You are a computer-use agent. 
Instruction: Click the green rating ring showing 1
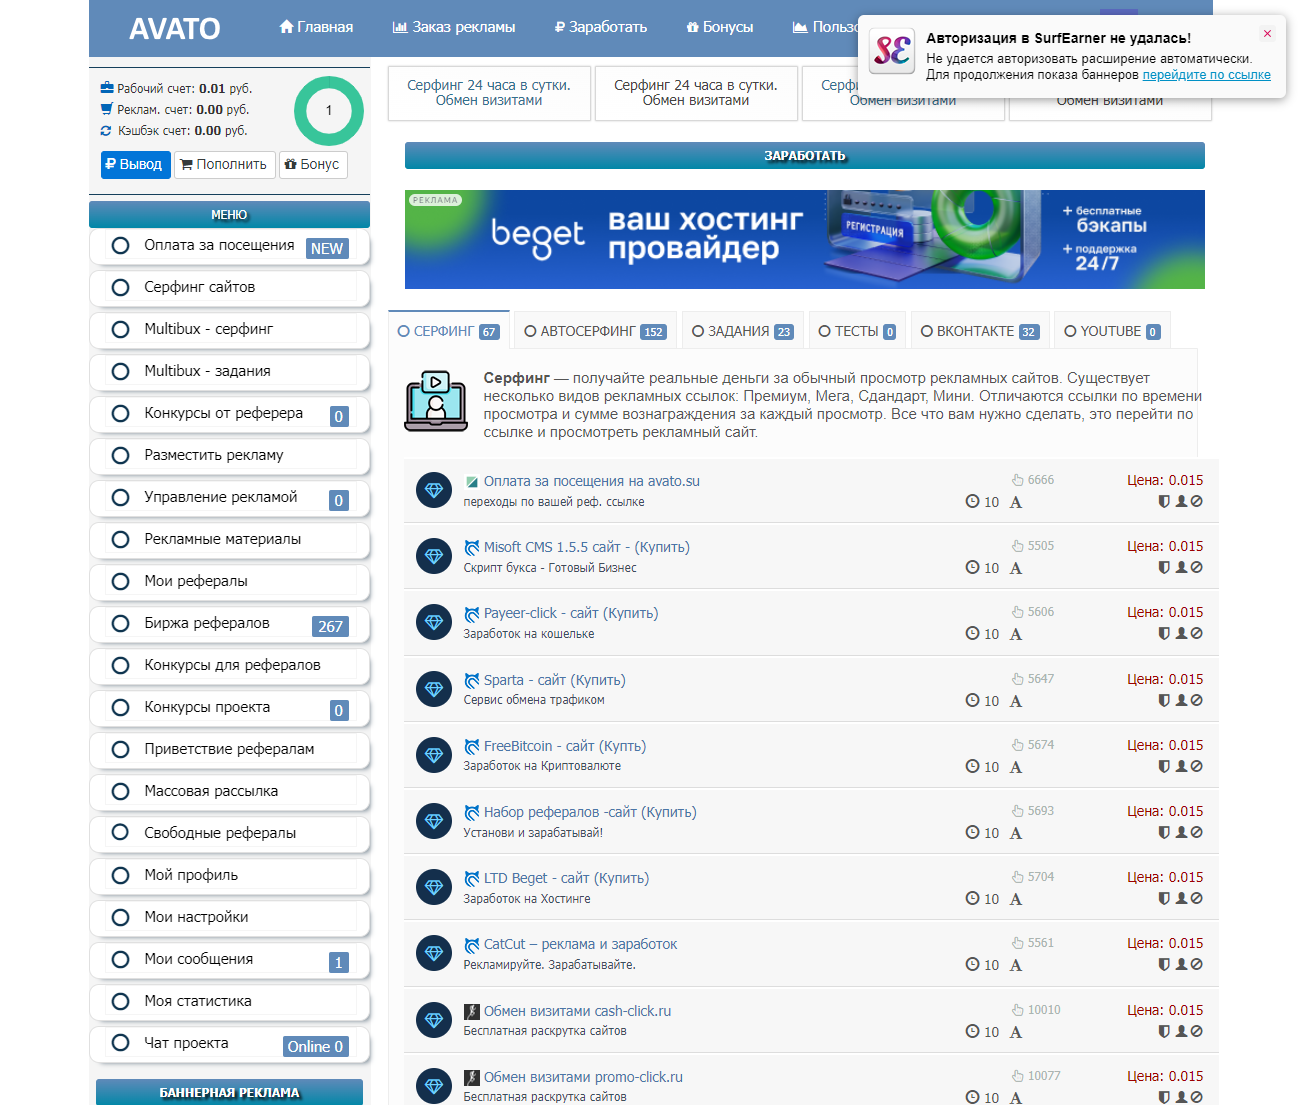[x=329, y=111]
